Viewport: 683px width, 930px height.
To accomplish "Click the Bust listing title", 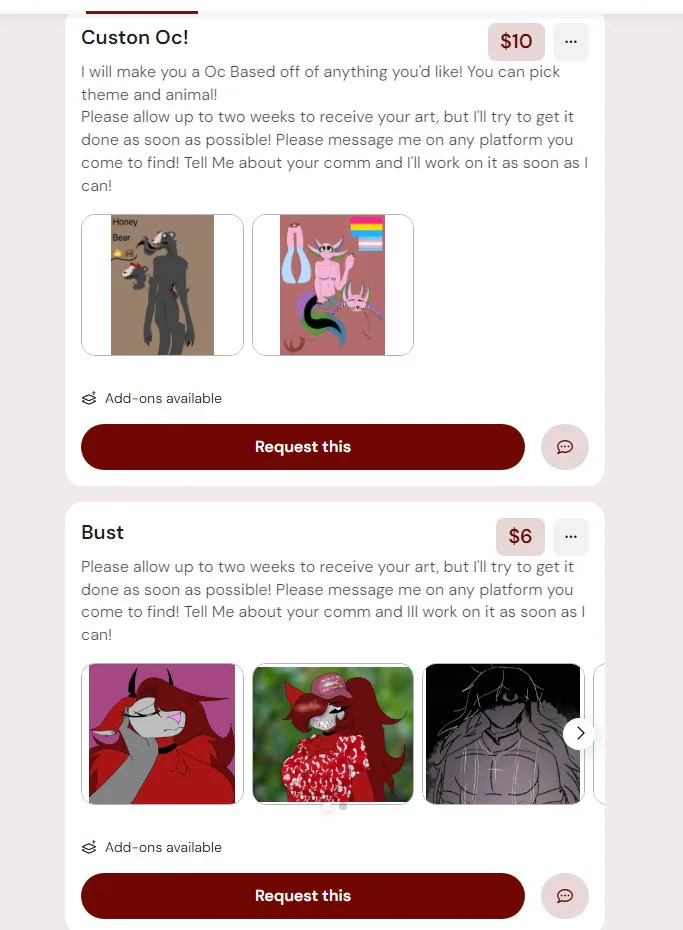I will point(103,533).
